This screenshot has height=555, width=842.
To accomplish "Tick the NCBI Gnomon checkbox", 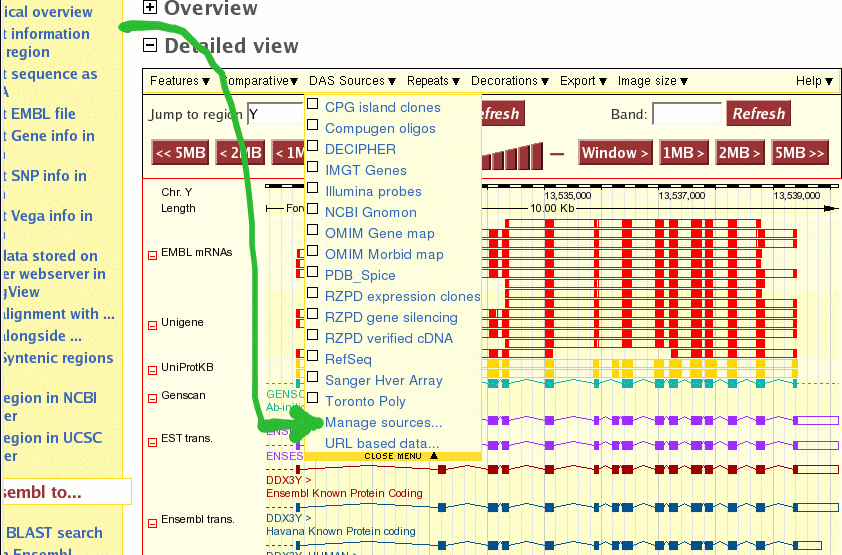I will (313, 208).
